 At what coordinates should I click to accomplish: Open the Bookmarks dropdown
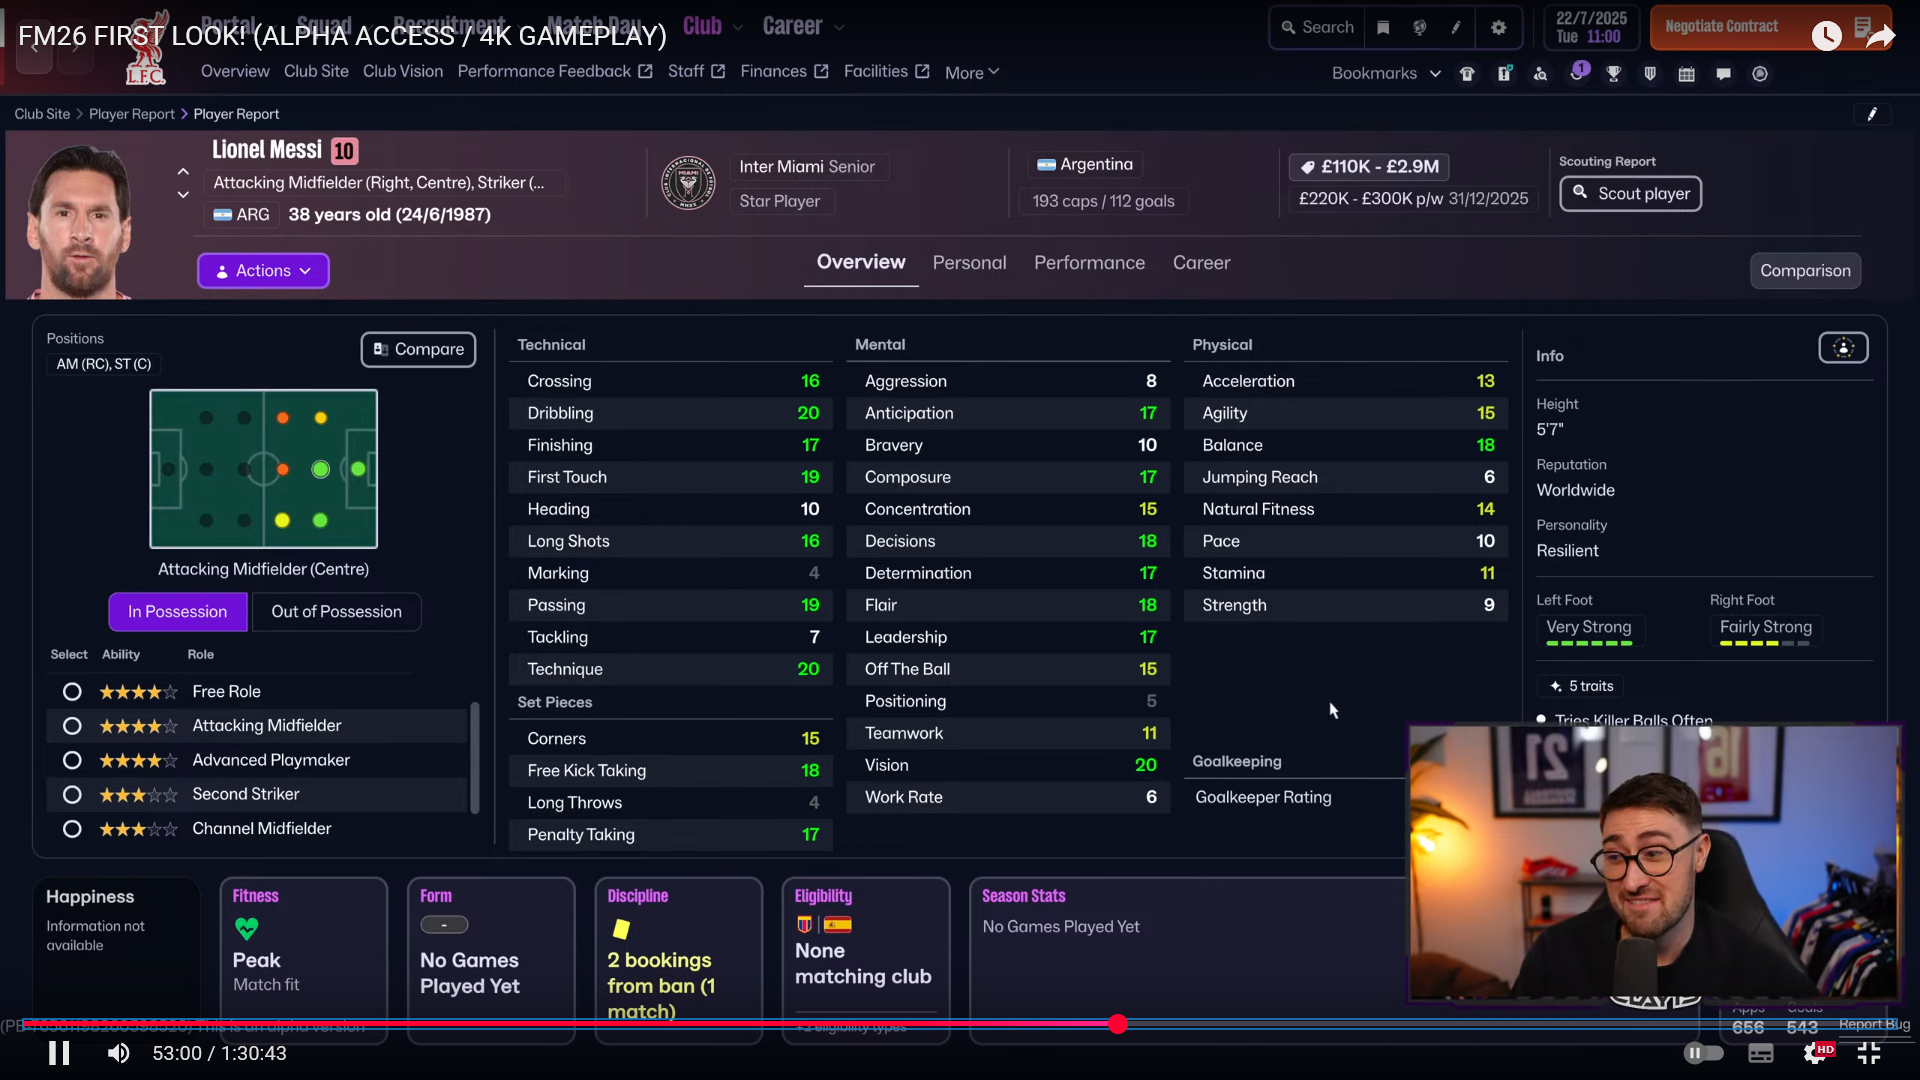pyautogui.click(x=1385, y=74)
